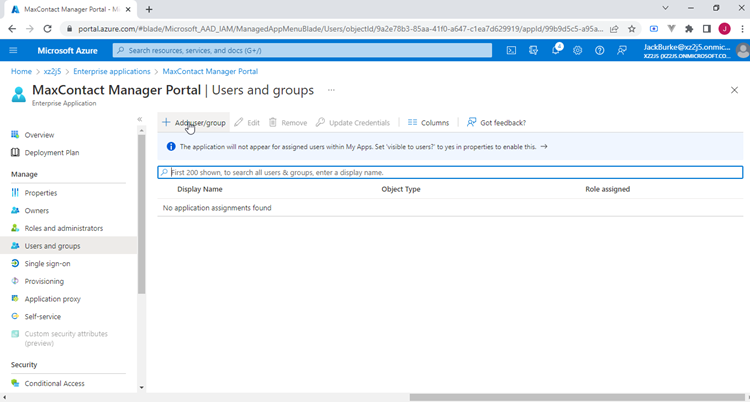This screenshot has height=402, width=750.
Task: Click the address bar URL
Action: (341, 29)
